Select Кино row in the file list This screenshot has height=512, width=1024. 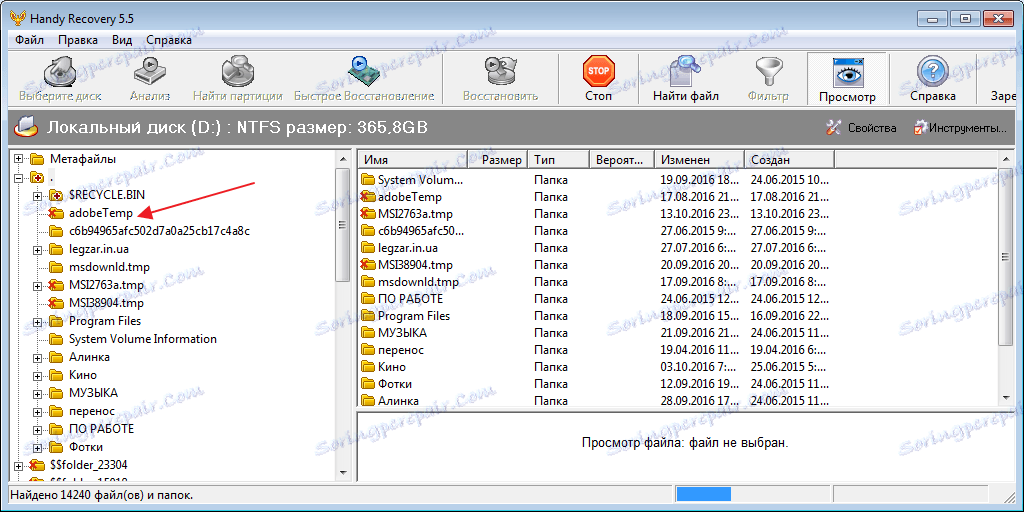pyautogui.click(x=678, y=366)
